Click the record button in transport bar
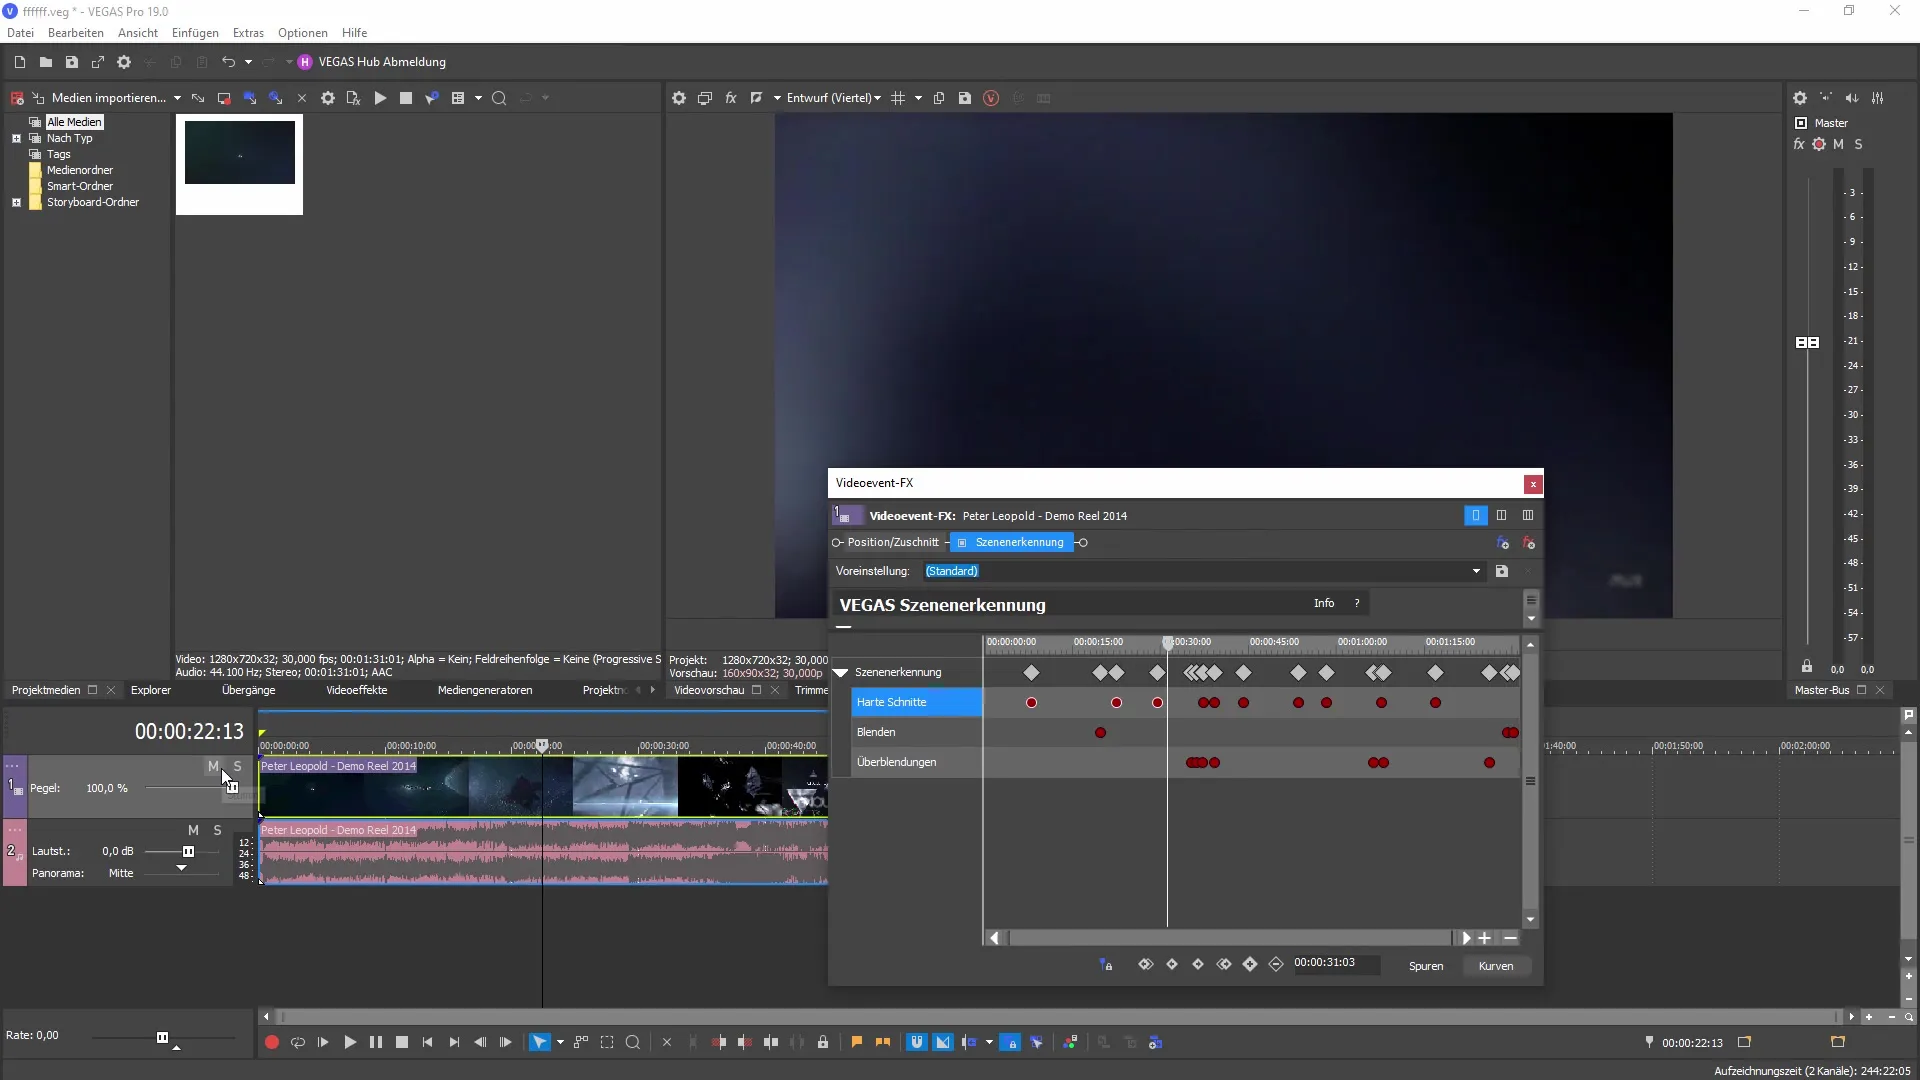The height and width of the screenshot is (1080, 1920). [271, 1042]
